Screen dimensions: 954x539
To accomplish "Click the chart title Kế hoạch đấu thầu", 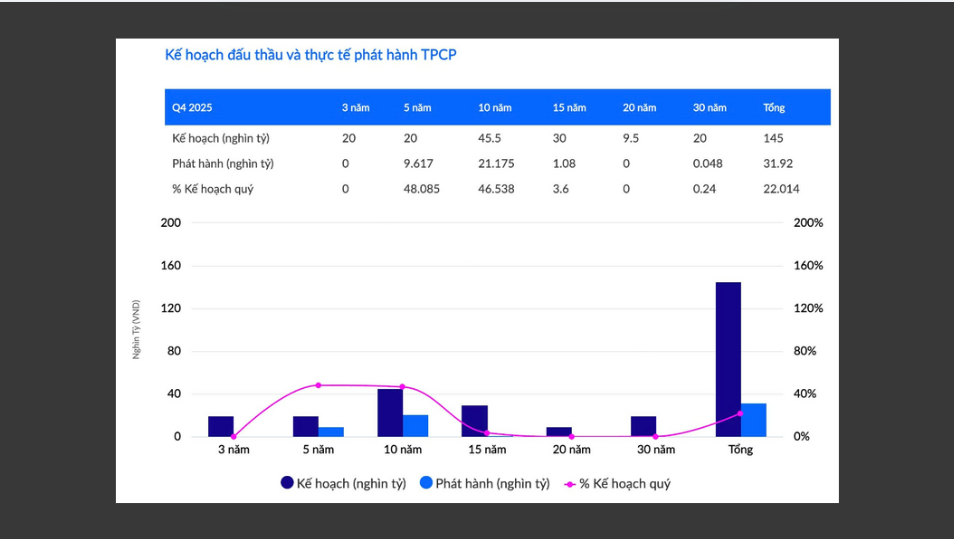I will pyautogui.click(x=310, y=55).
